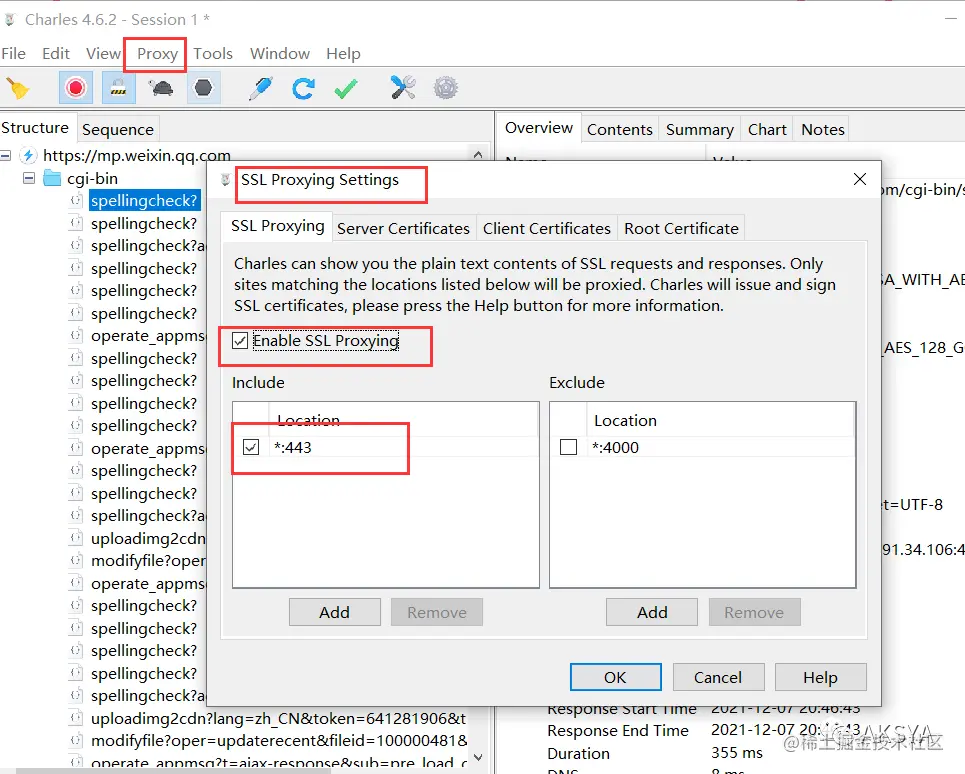Image resolution: width=965 pixels, height=774 pixels.
Task: Click the dialog Help button
Action: click(820, 677)
